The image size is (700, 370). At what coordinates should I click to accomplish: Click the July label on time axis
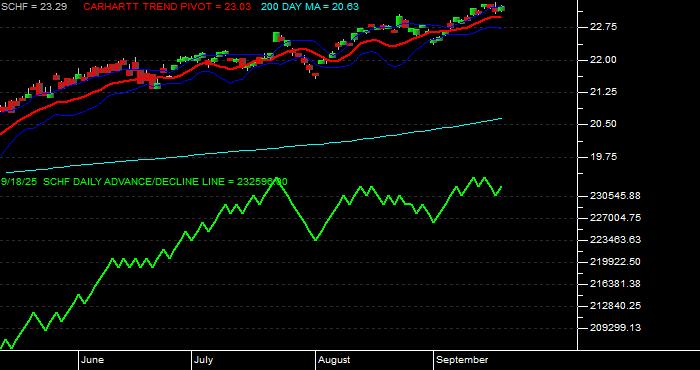point(204,360)
